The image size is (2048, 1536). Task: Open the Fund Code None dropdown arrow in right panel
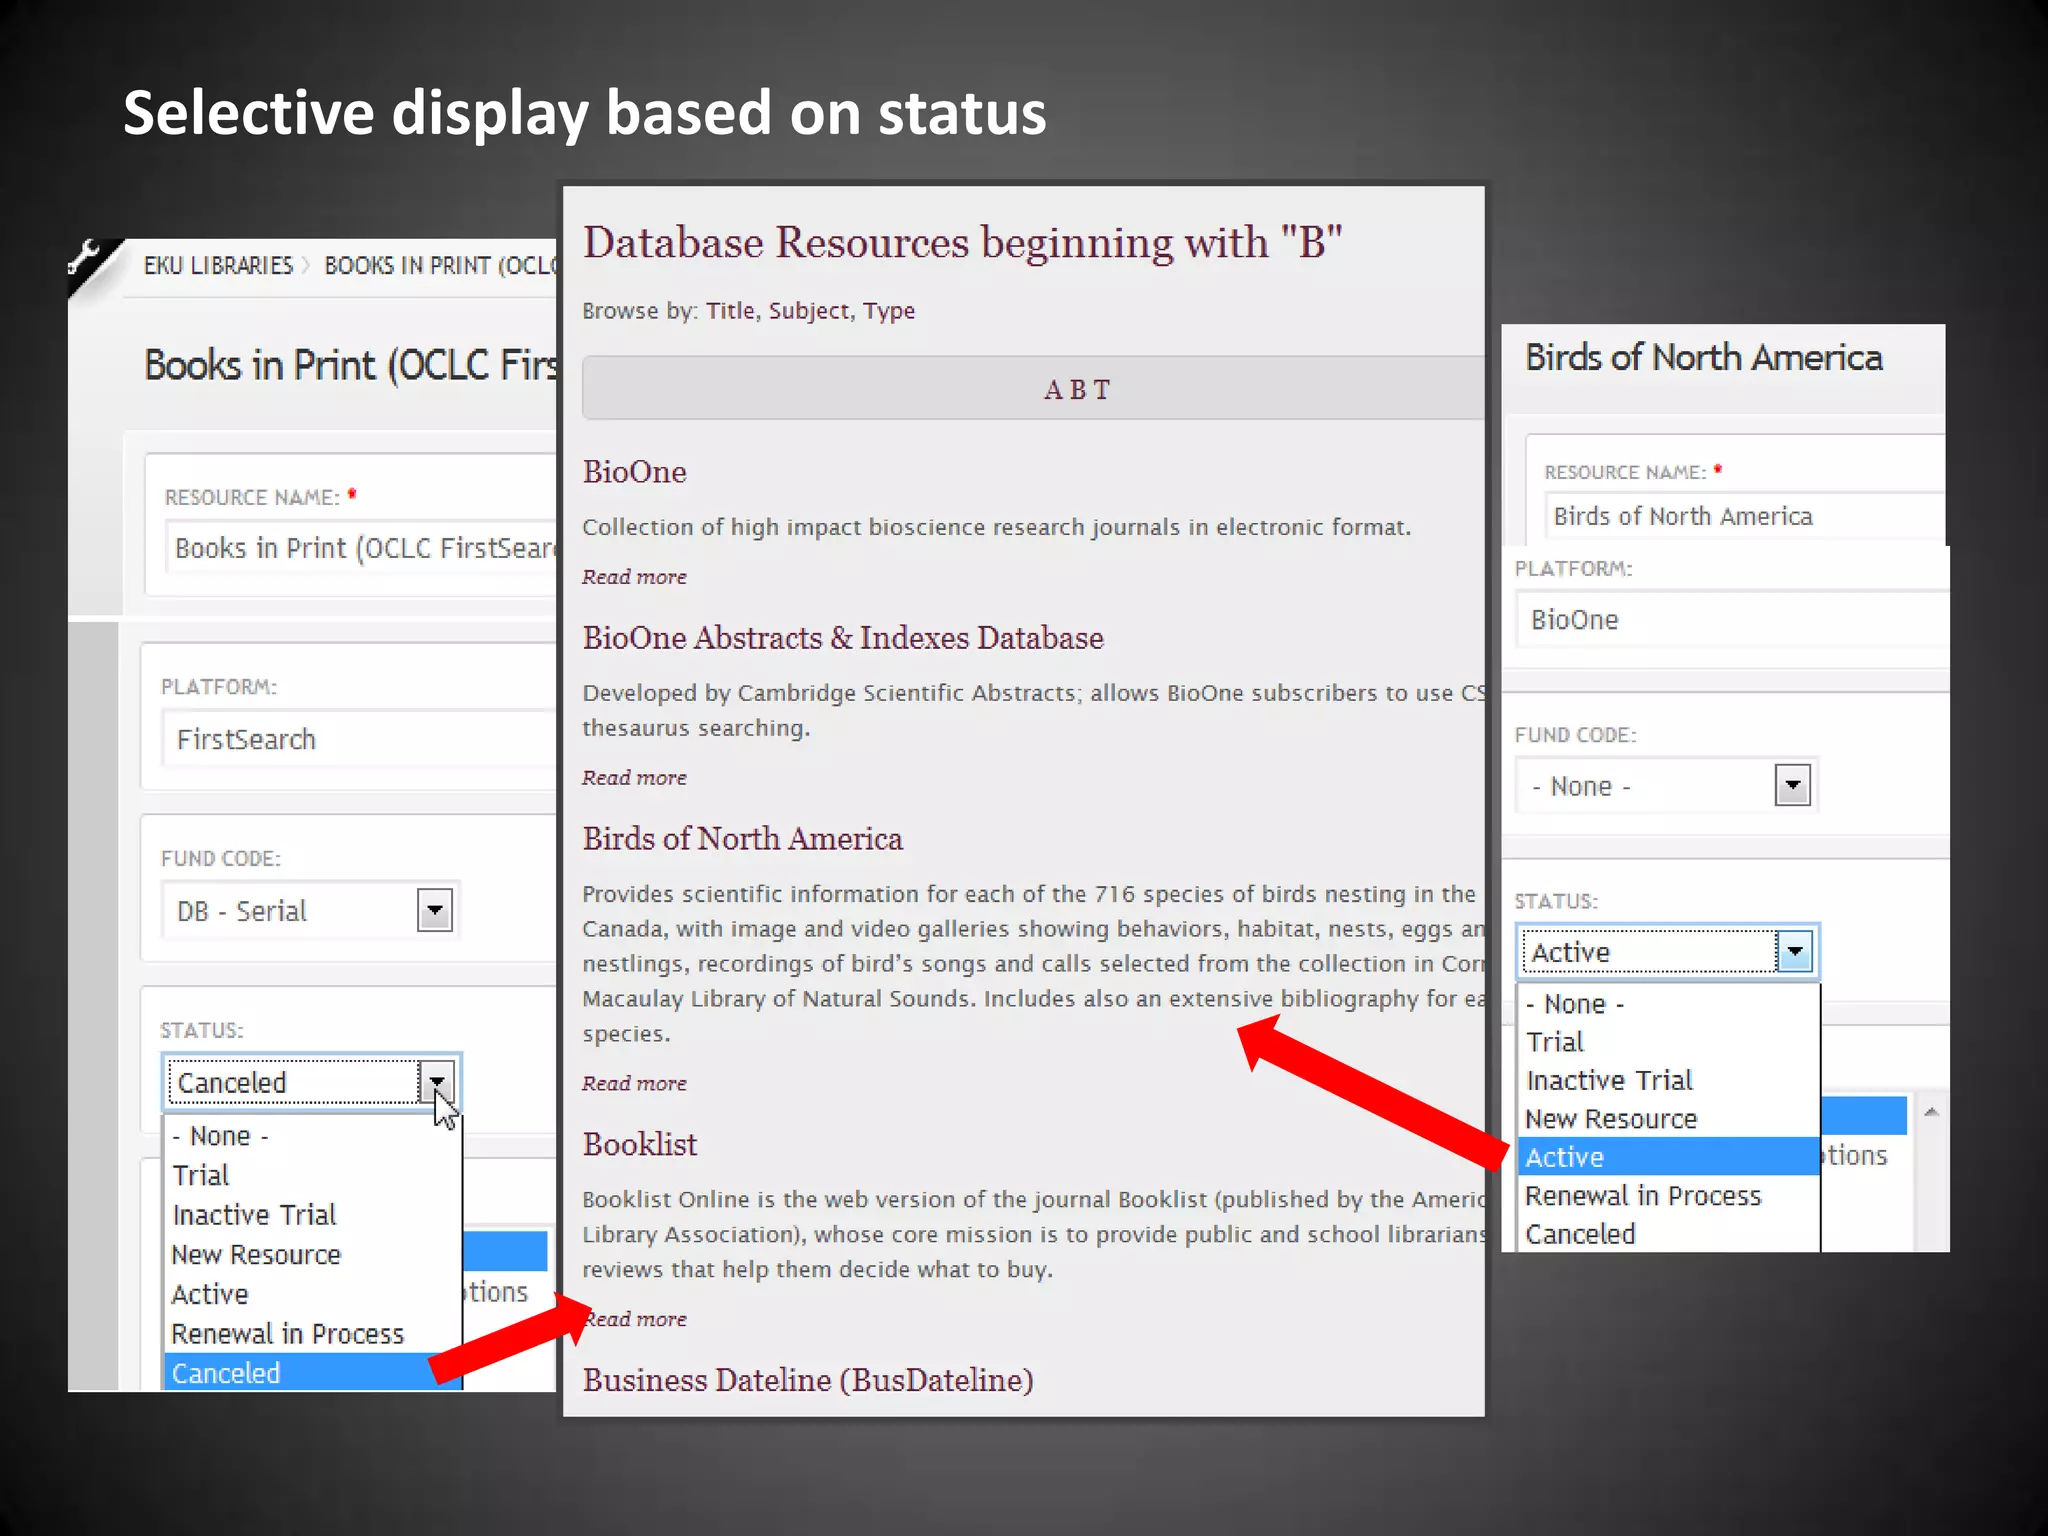pos(1793,785)
